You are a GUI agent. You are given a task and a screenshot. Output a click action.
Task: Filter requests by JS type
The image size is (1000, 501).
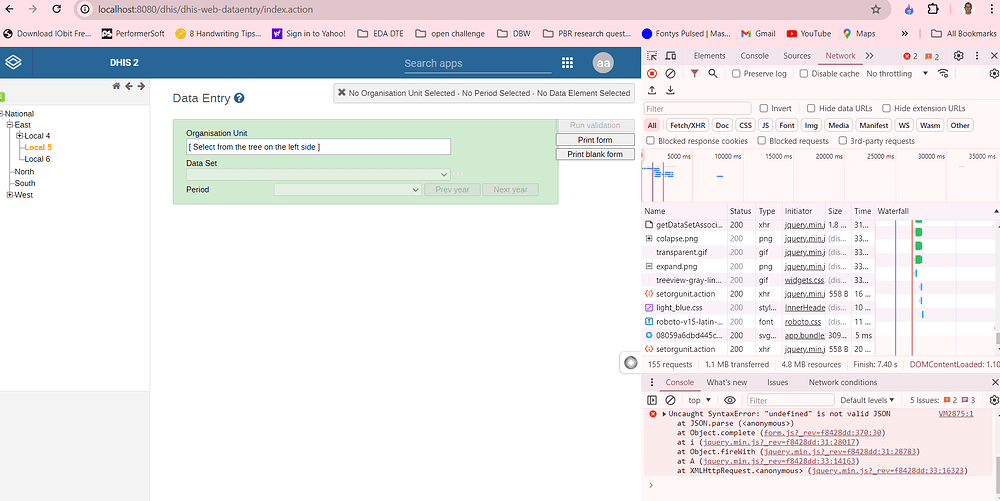coord(765,126)
